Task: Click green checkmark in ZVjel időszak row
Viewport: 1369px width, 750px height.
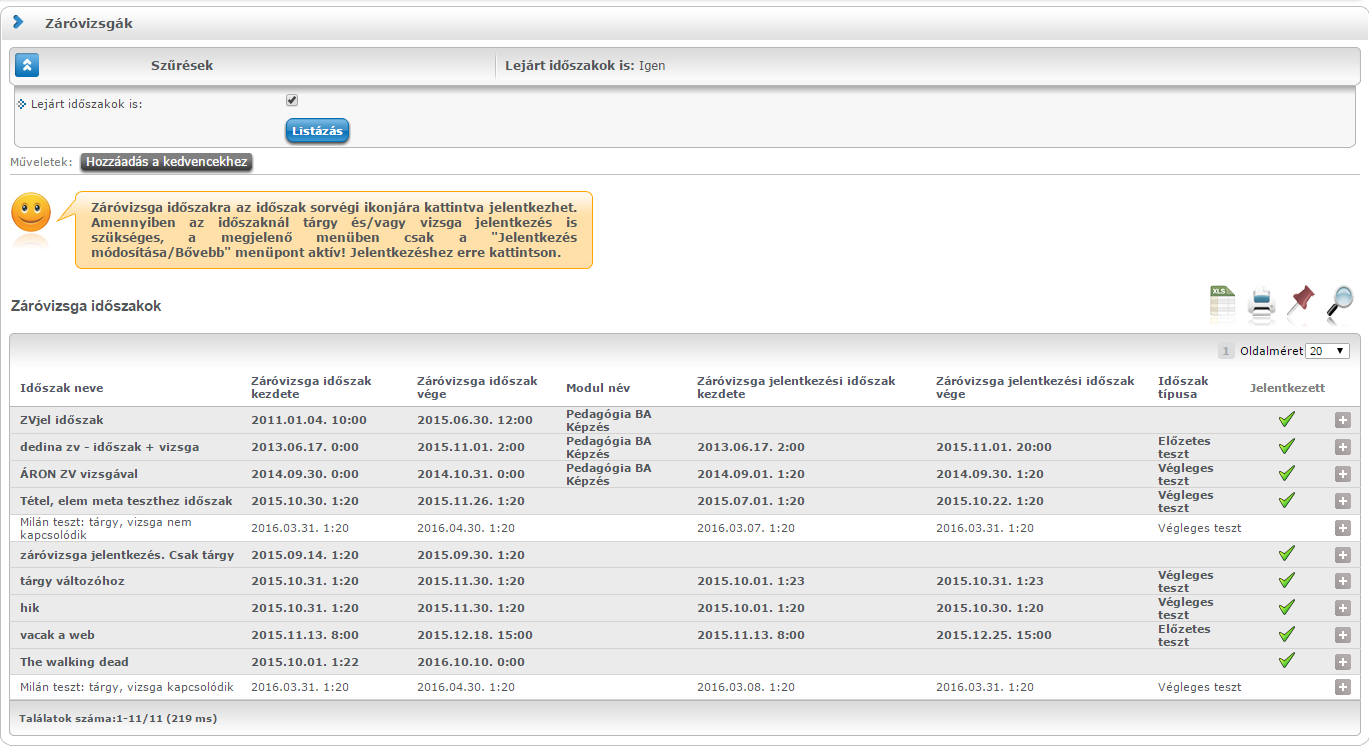Action: pos(1287,419)
